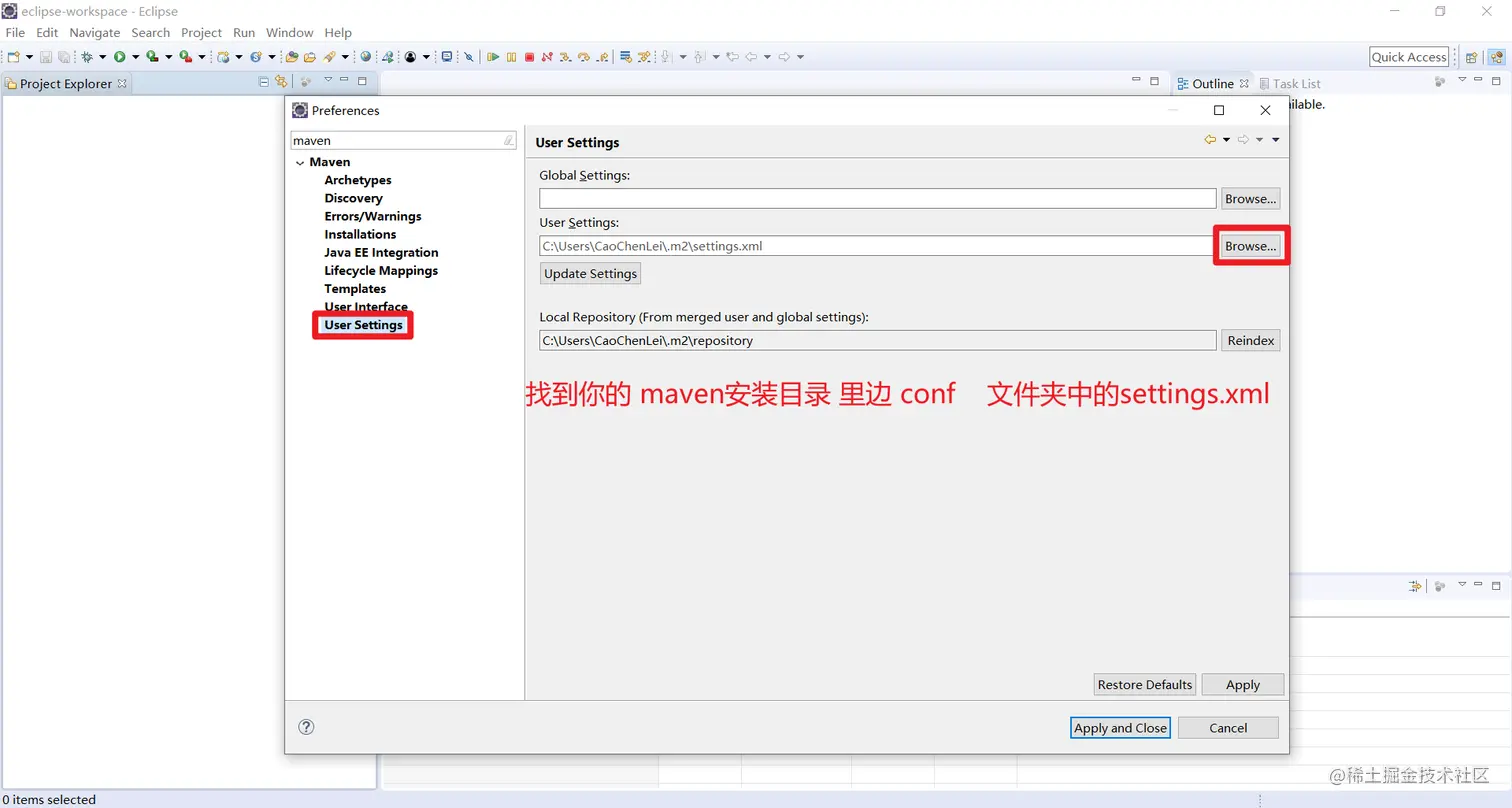
Task: Click the back navigation toolbar arrow
Action: [x=751, y=57]
